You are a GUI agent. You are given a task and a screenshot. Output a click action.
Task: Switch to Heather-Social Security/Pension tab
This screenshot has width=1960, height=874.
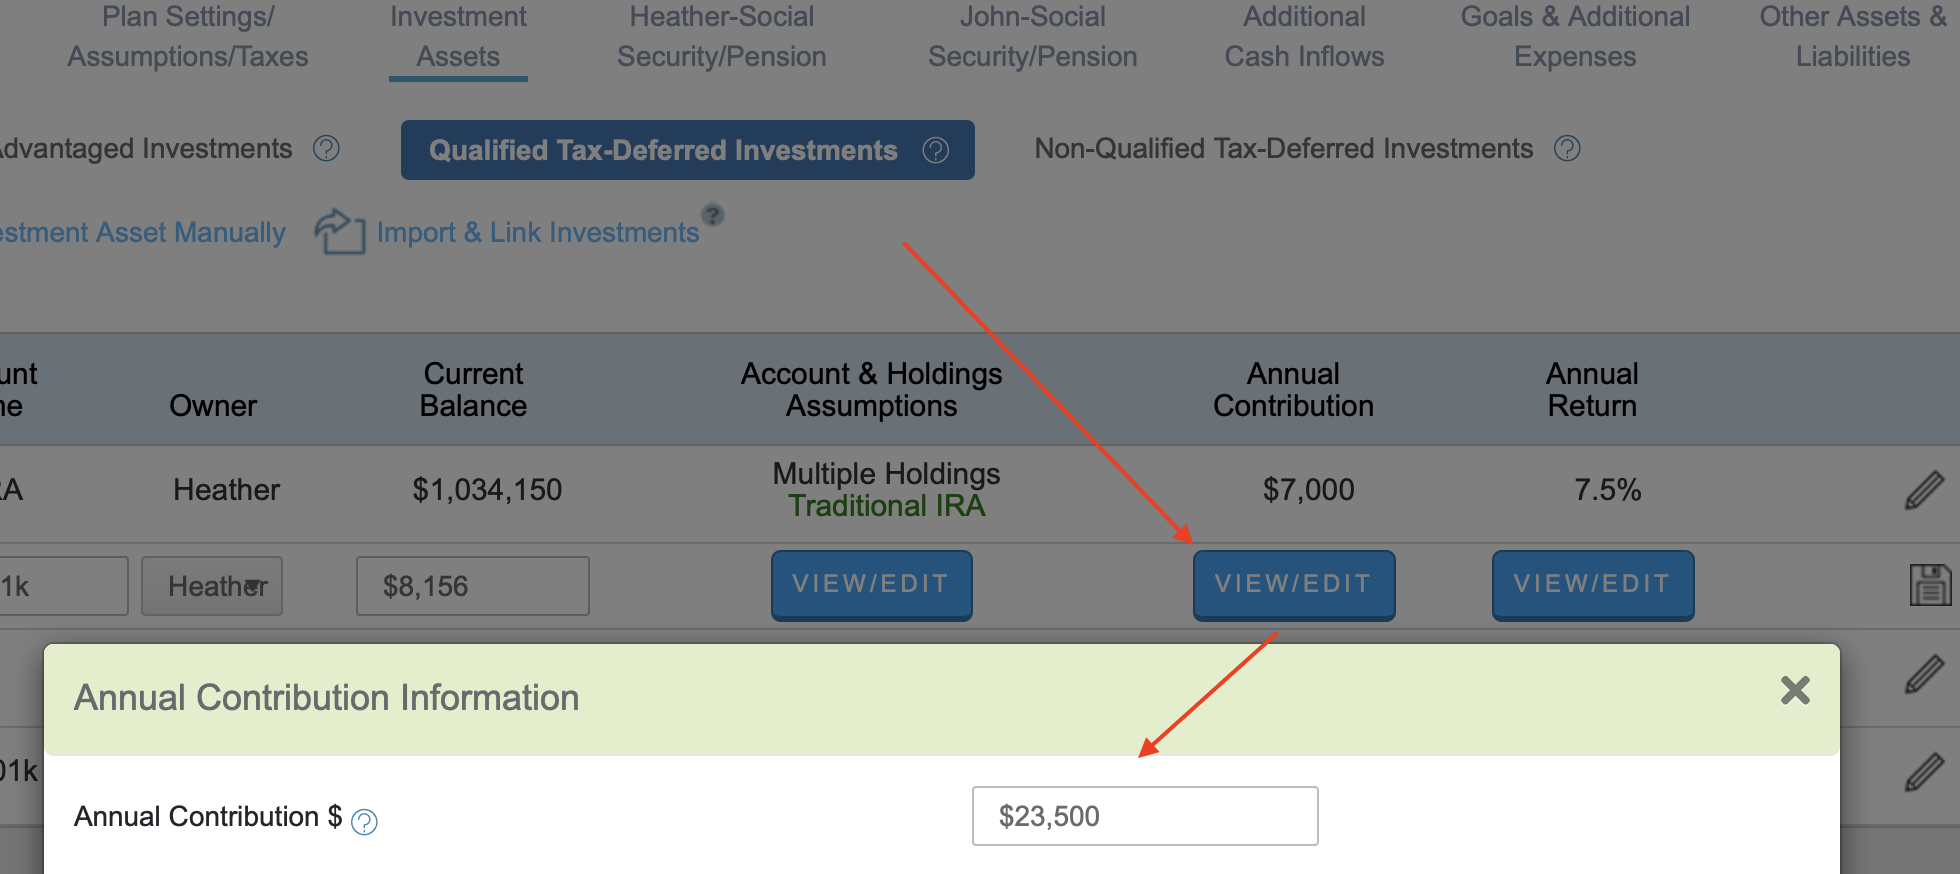721,37
